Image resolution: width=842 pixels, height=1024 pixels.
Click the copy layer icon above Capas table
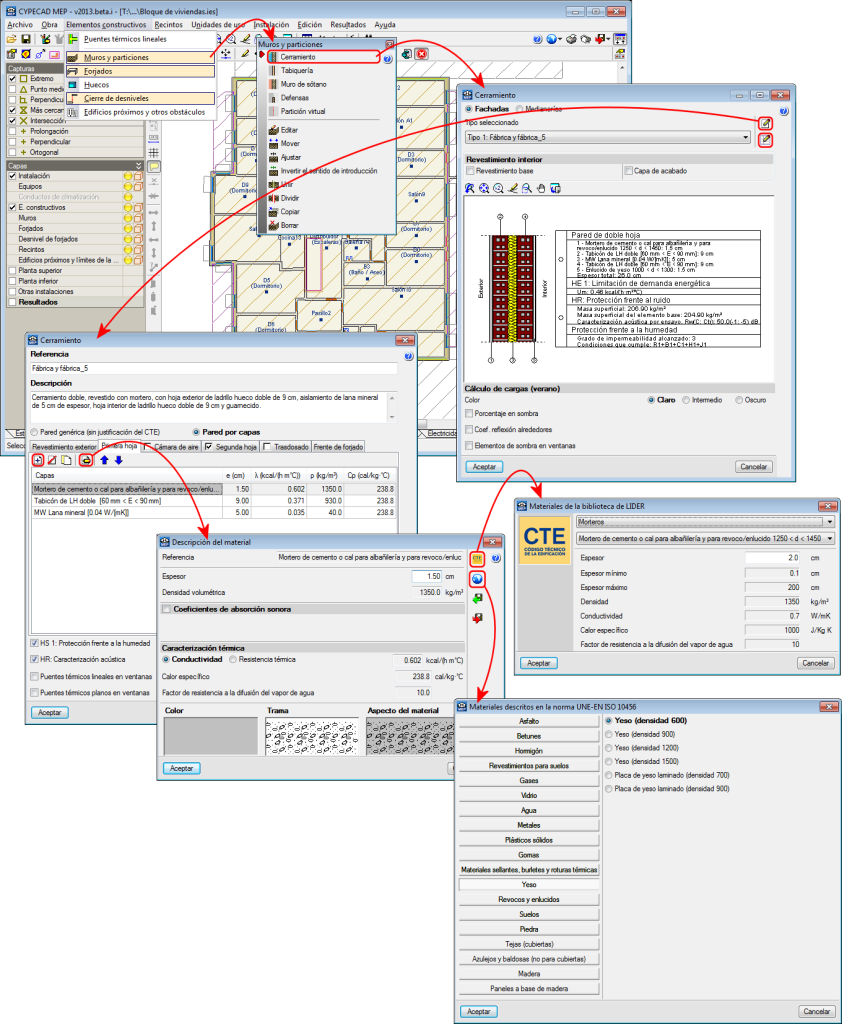pyautogui.click(x=67, y=460)
